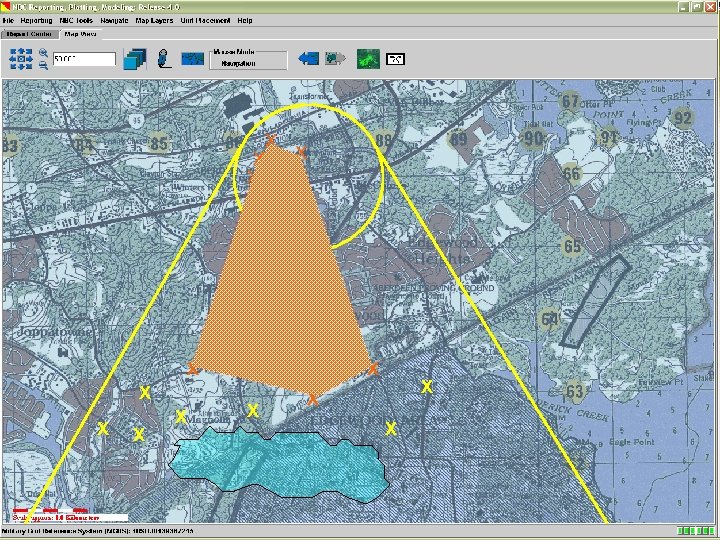Click the green progress indicator in status bar
The image size is (720, 540).
696,531
